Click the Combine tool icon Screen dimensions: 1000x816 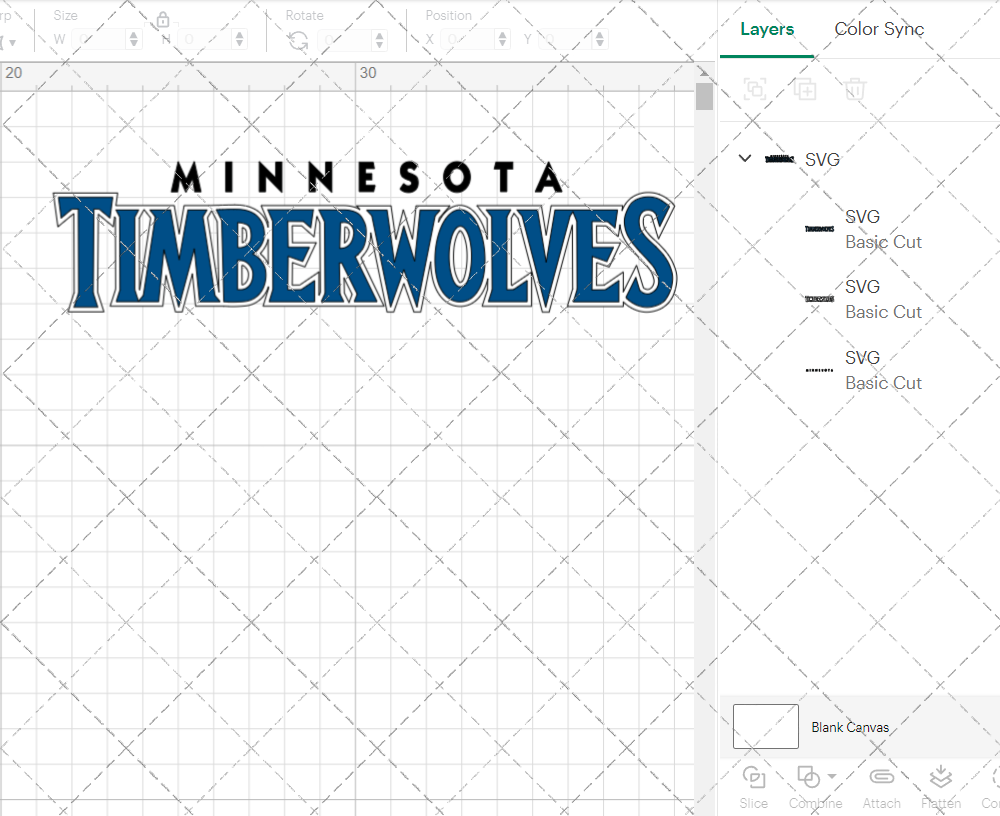[x=809, y=777]
